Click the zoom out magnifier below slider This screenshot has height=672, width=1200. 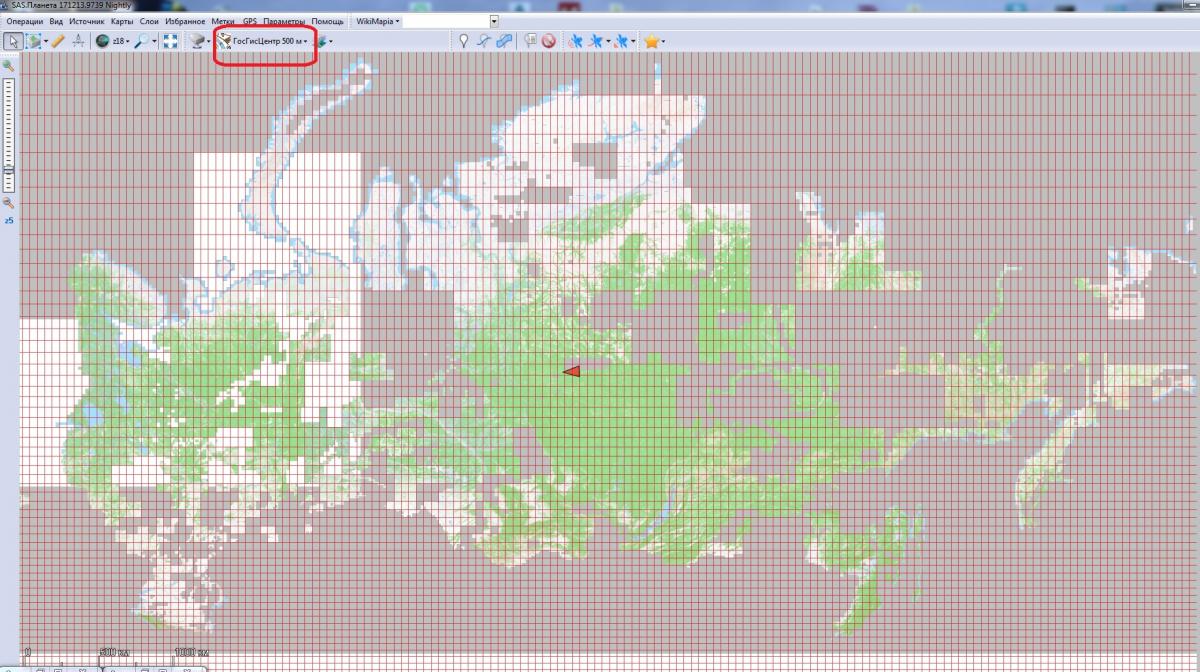coord(8,202)
